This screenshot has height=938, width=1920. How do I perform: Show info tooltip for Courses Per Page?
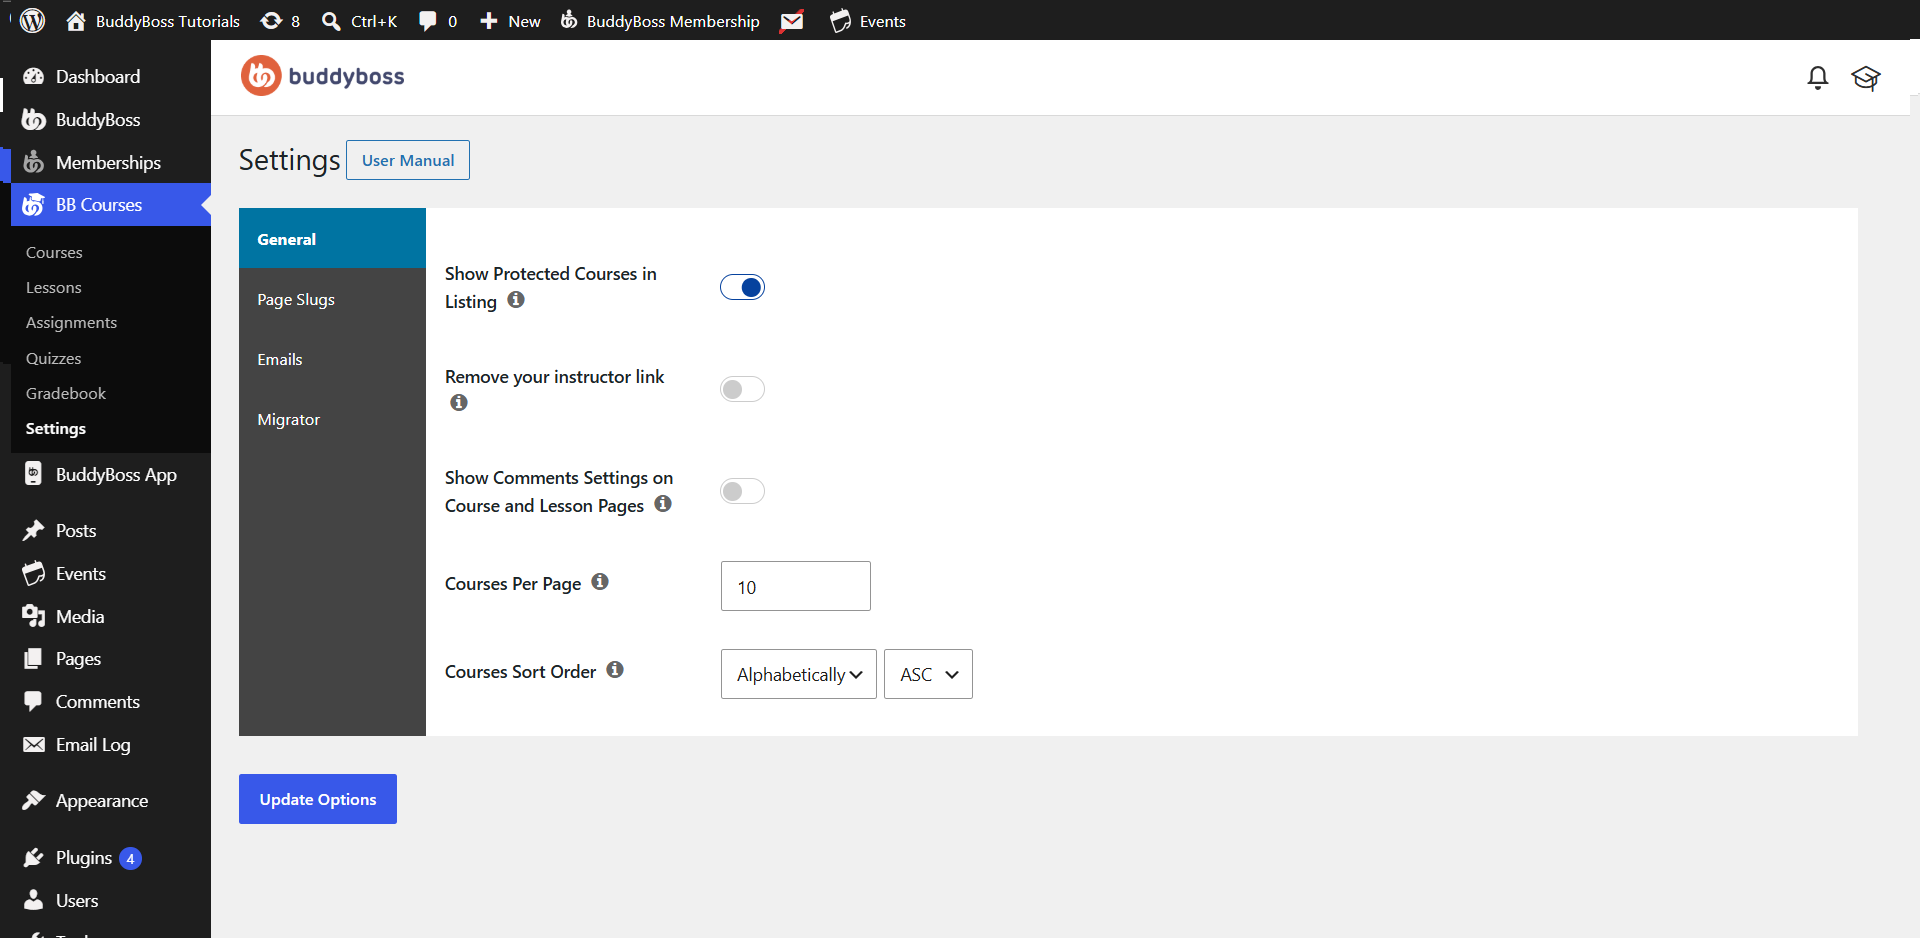600,581
